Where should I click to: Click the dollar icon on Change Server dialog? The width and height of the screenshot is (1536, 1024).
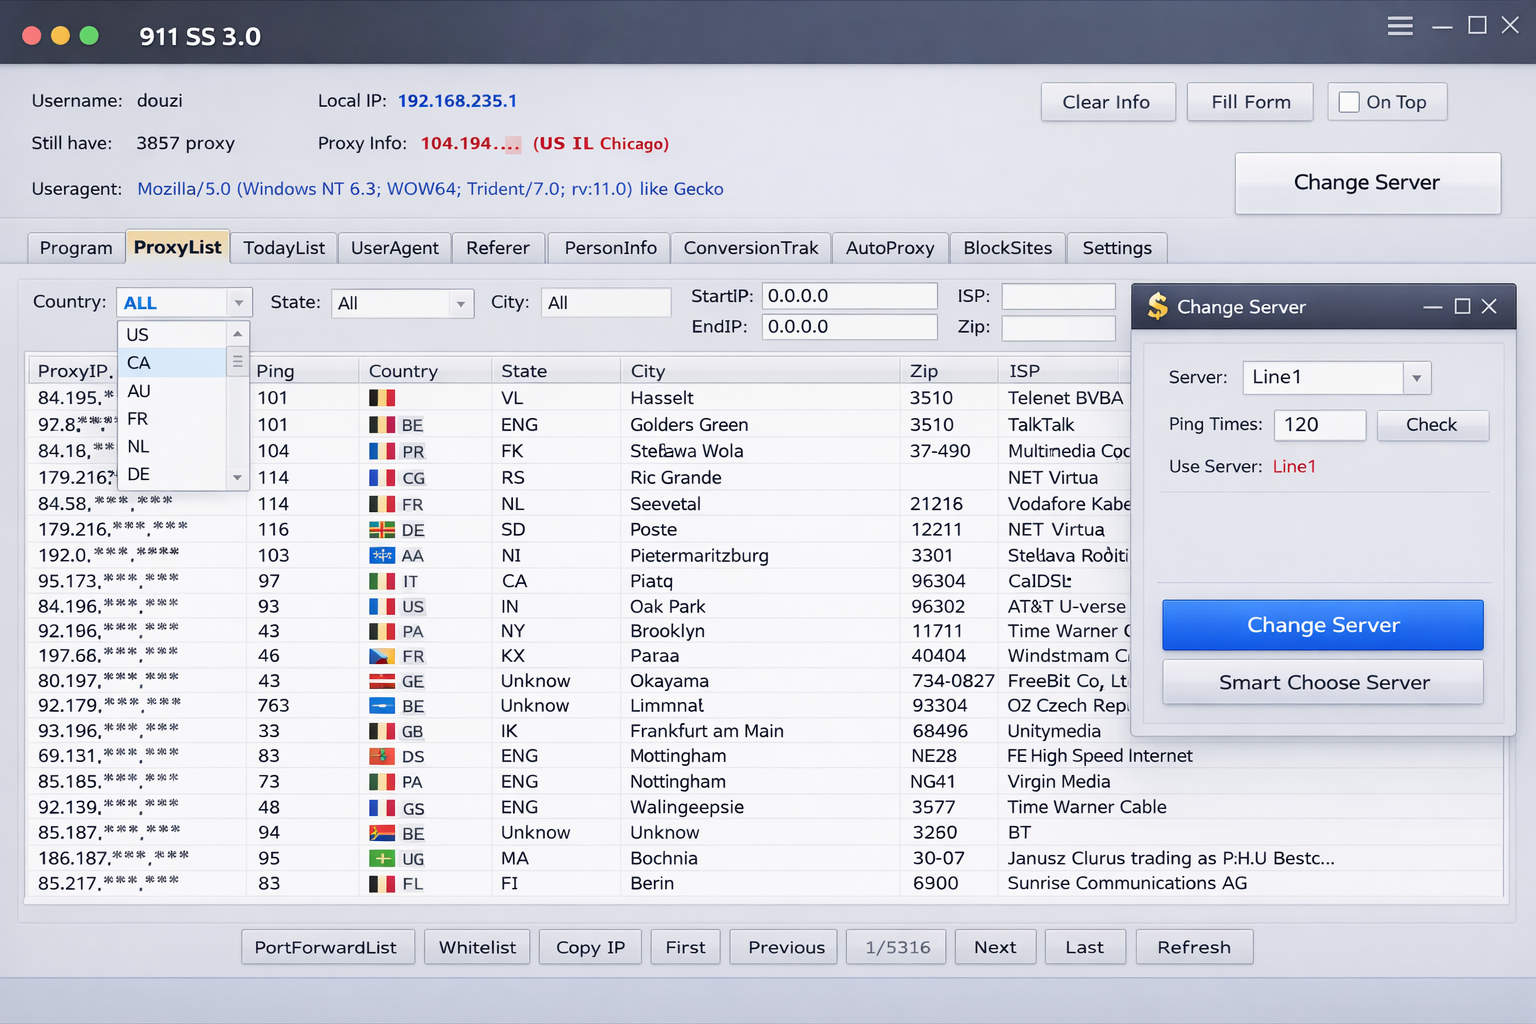(x=1157, y=307)
